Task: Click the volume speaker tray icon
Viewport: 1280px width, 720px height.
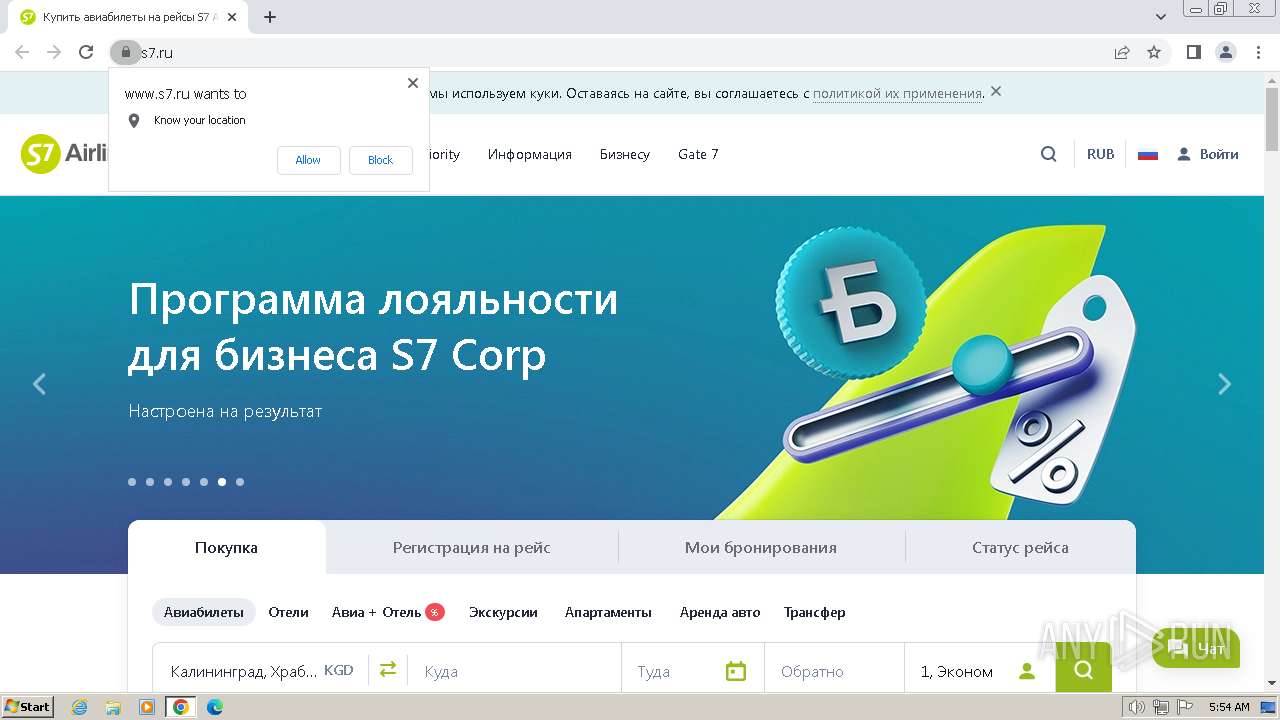Action: click(x=1137, y=707)
